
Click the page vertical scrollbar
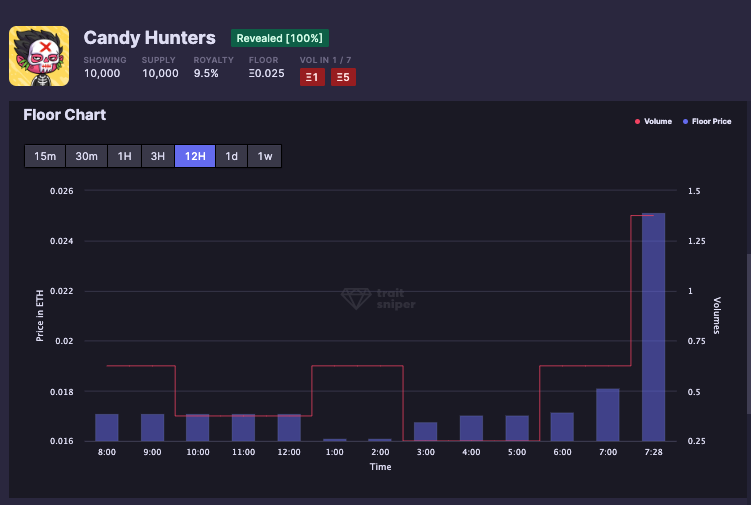749,334
